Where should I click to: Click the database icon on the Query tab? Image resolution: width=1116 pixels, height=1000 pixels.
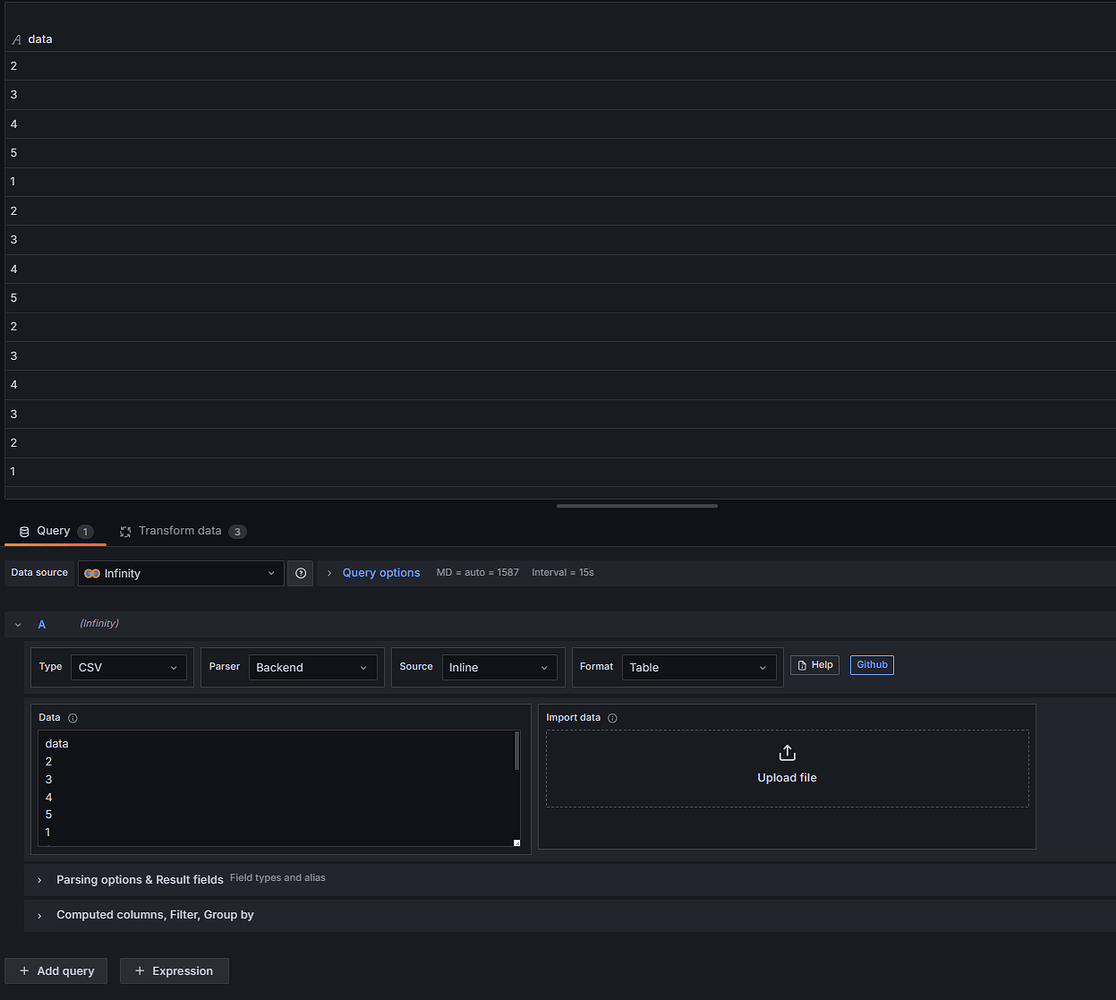pos(23,531)
